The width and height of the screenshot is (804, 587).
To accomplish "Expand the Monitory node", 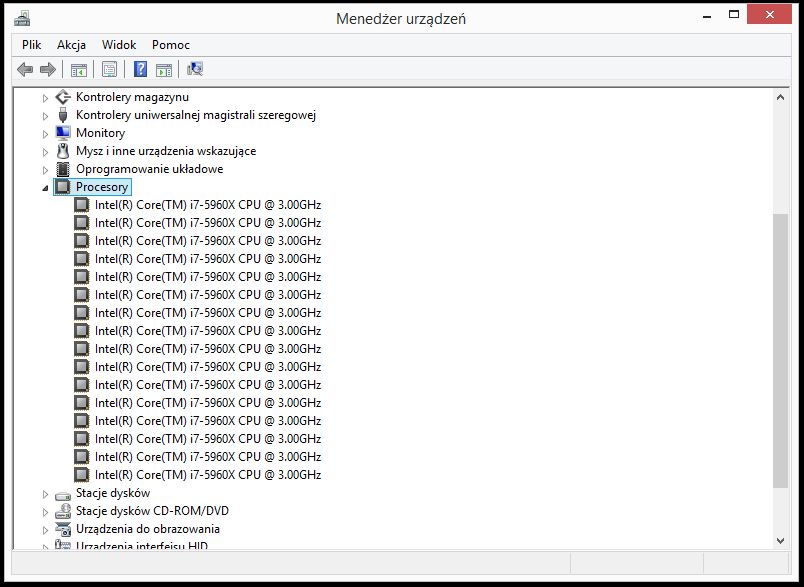I will click(45, 133).
